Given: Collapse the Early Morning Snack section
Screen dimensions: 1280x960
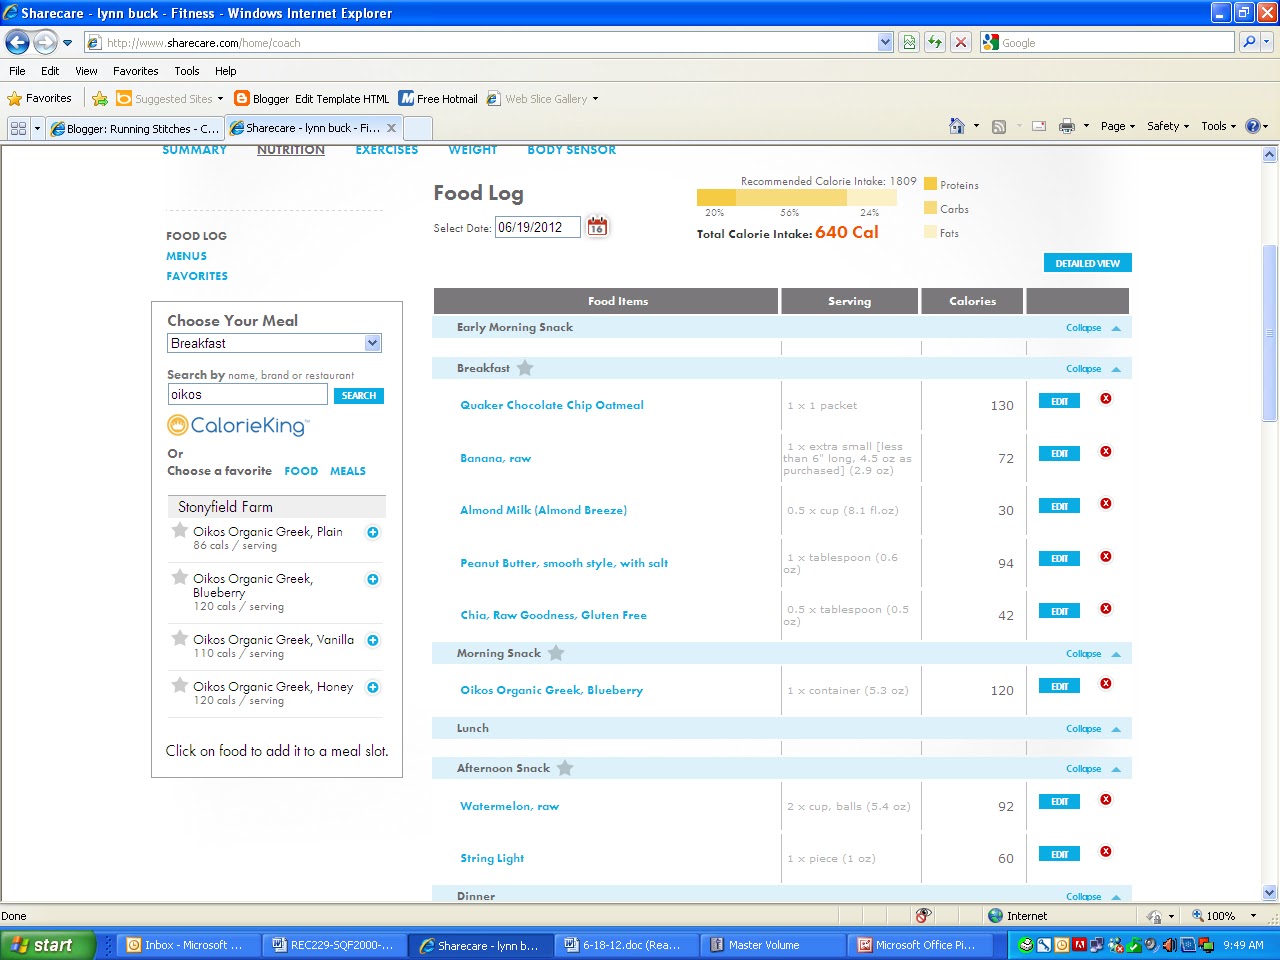Looking at the screenshot, I should [1093, 328].
